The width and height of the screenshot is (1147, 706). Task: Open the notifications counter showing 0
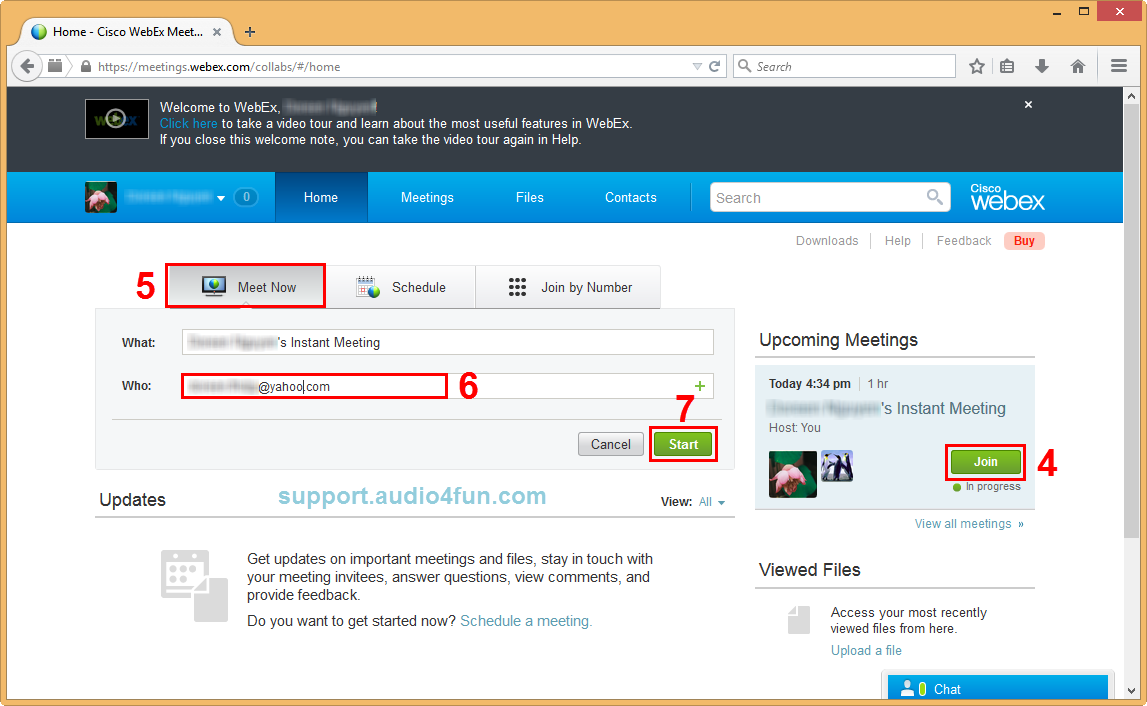(247, 197)
